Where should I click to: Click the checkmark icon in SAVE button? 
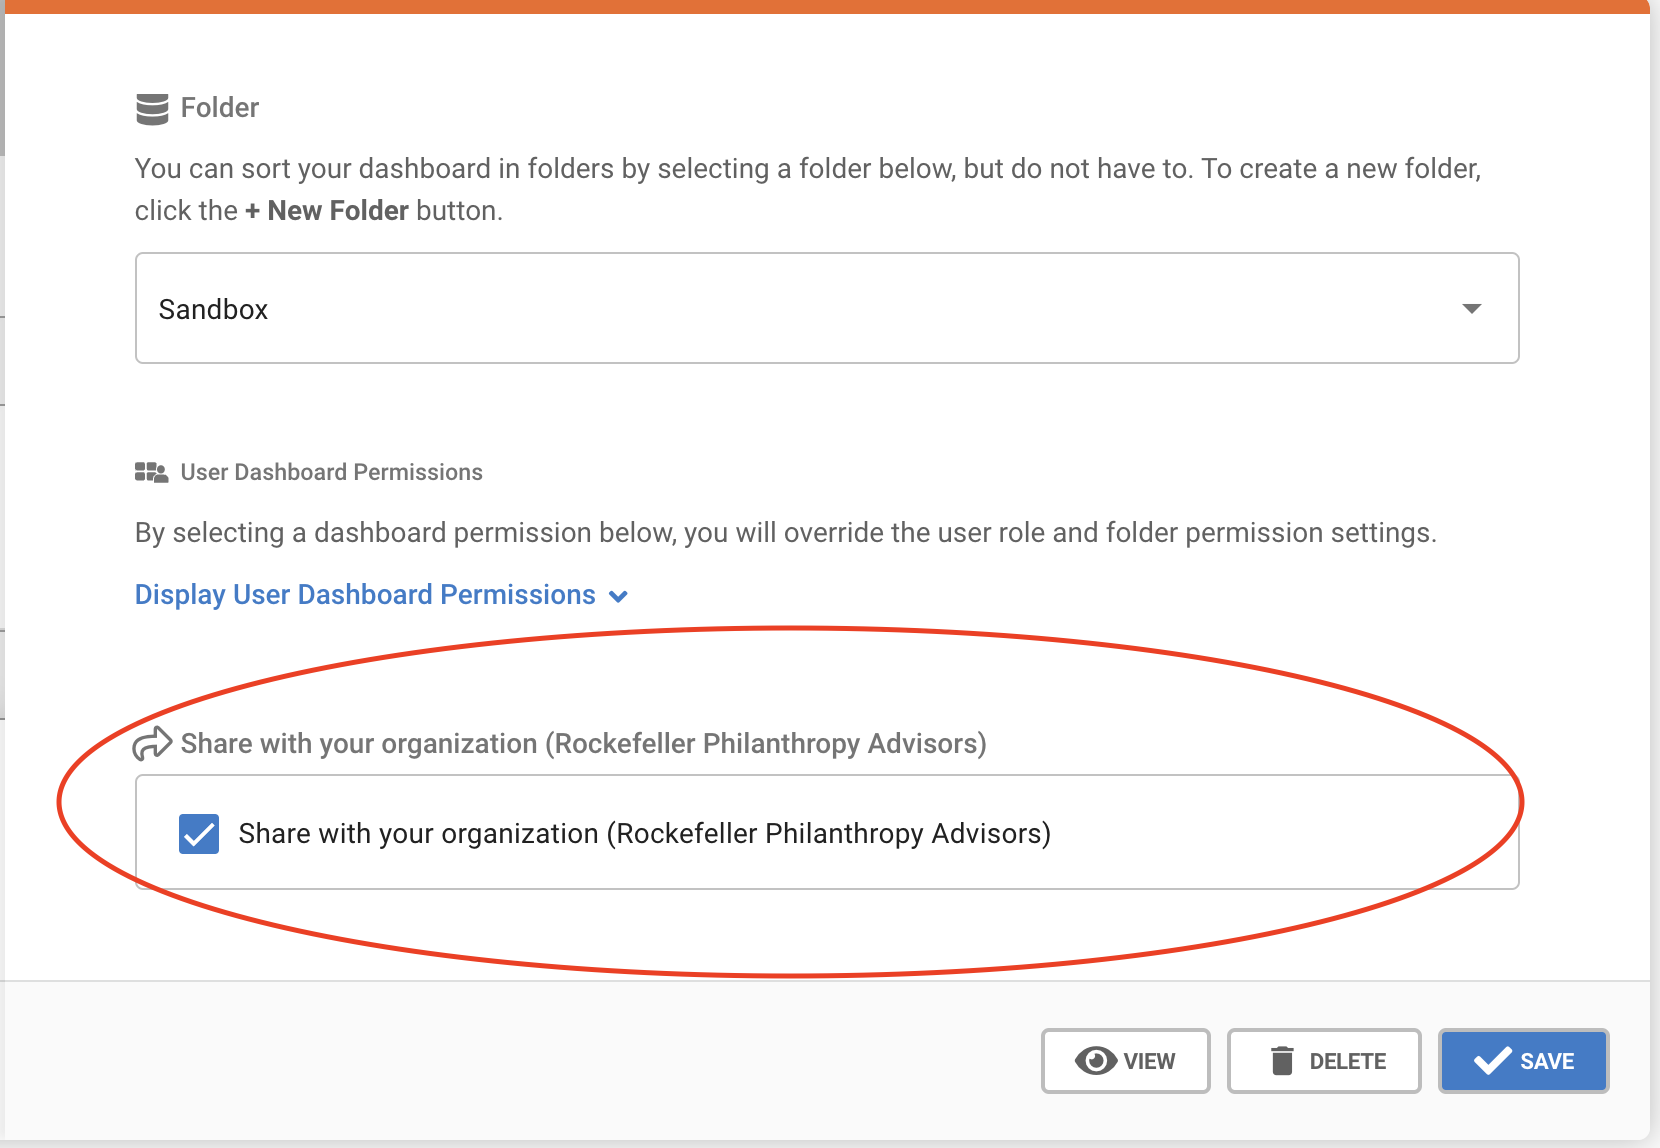click(x=1493, y=1061)
